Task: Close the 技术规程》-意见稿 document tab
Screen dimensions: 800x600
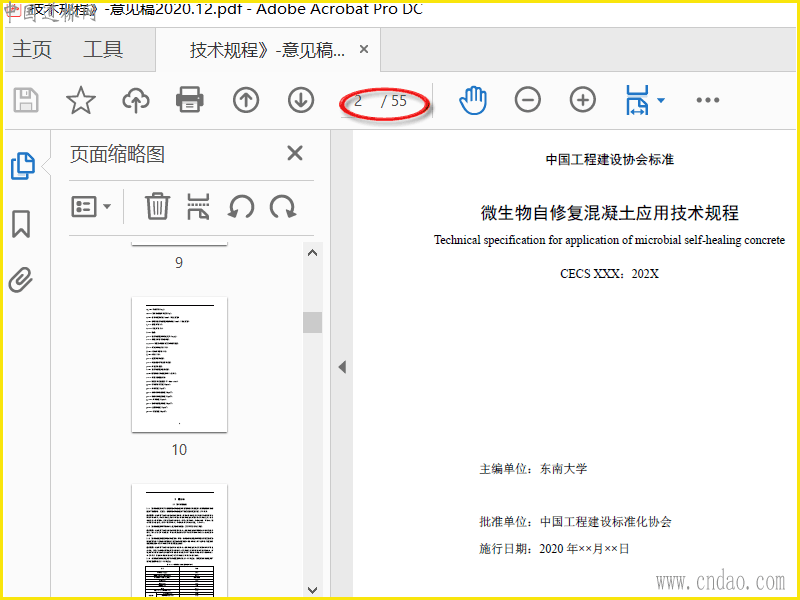Action: 364,49
